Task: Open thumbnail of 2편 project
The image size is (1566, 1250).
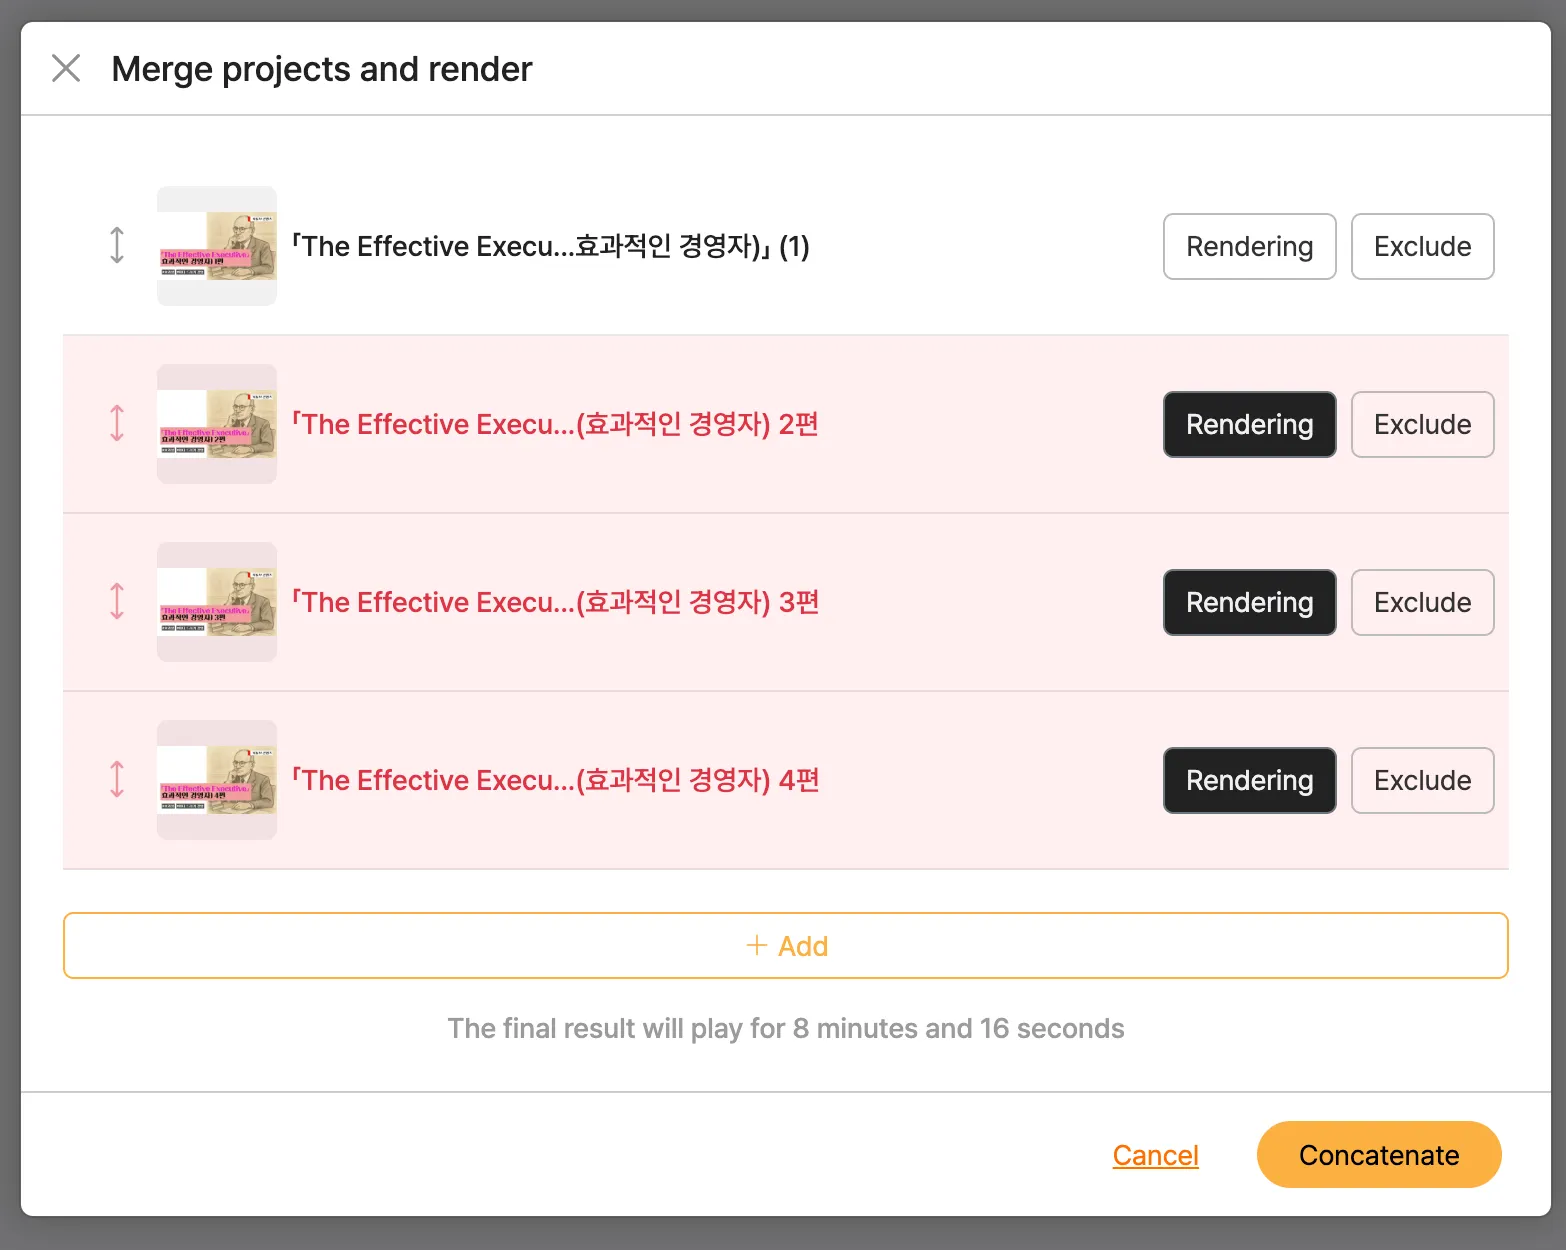Action: pos(217,424)
